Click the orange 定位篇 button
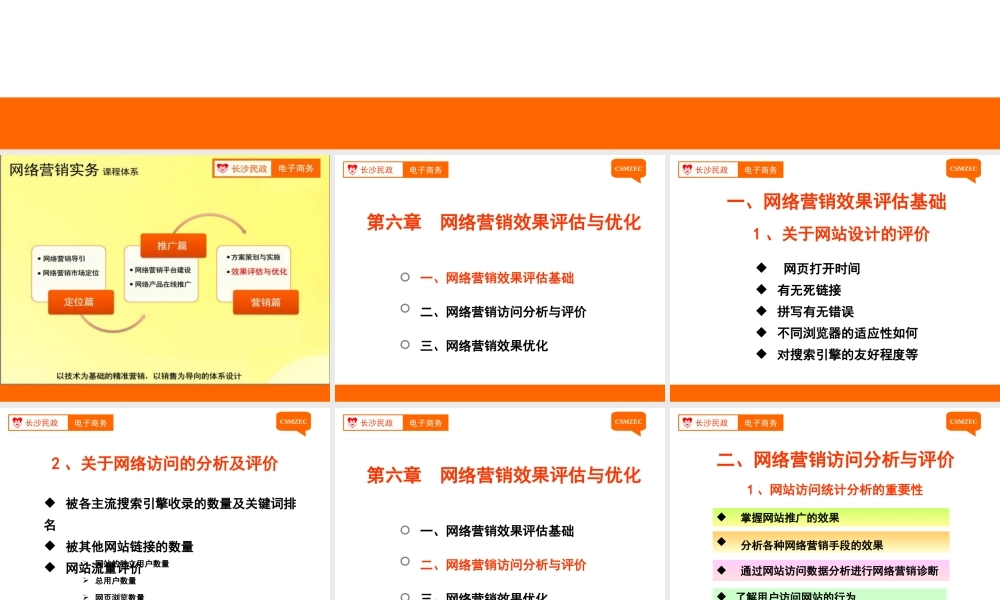1000x600 pixels. (x=78, y=301)
